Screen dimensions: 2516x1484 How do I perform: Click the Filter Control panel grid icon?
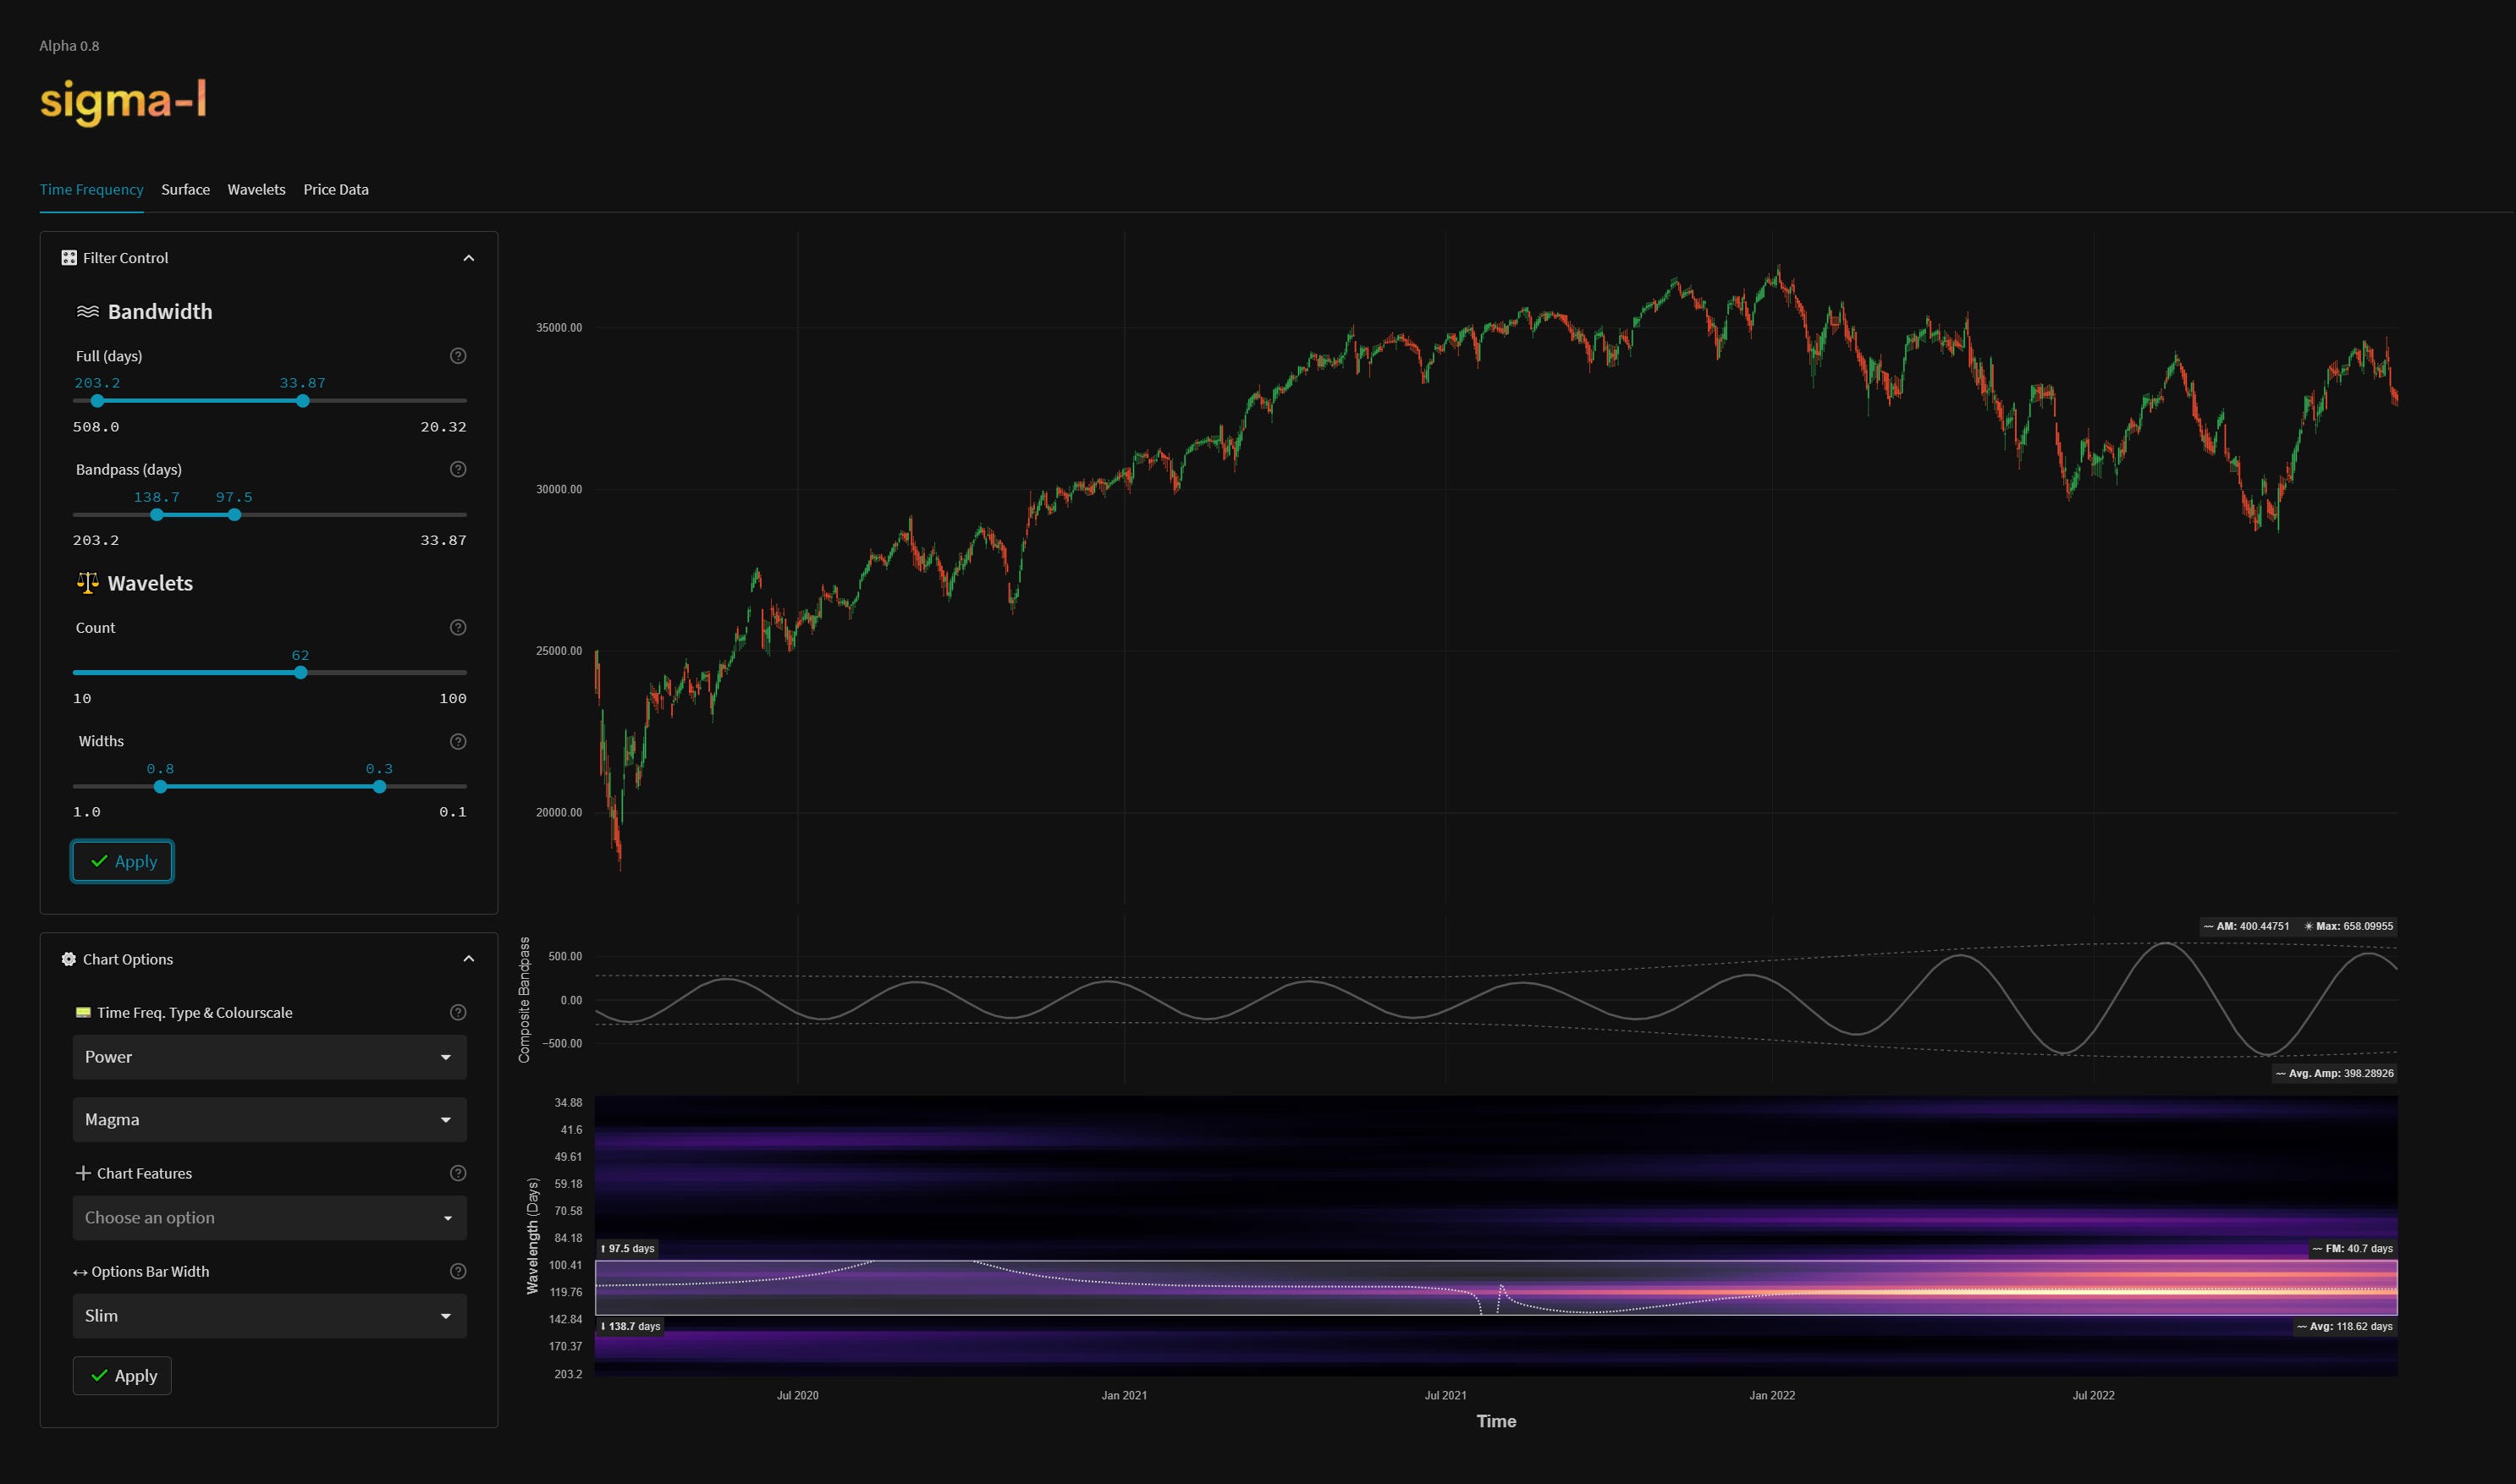pos(68,258)
